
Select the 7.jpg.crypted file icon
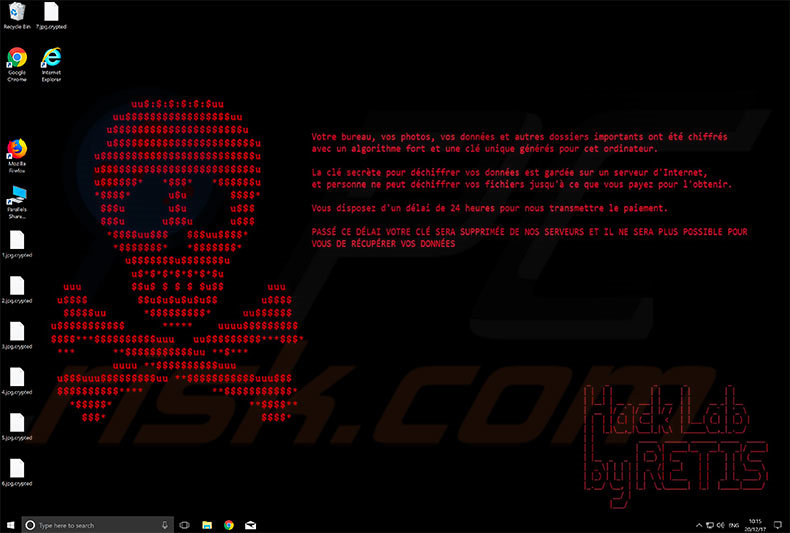point(51,15)
